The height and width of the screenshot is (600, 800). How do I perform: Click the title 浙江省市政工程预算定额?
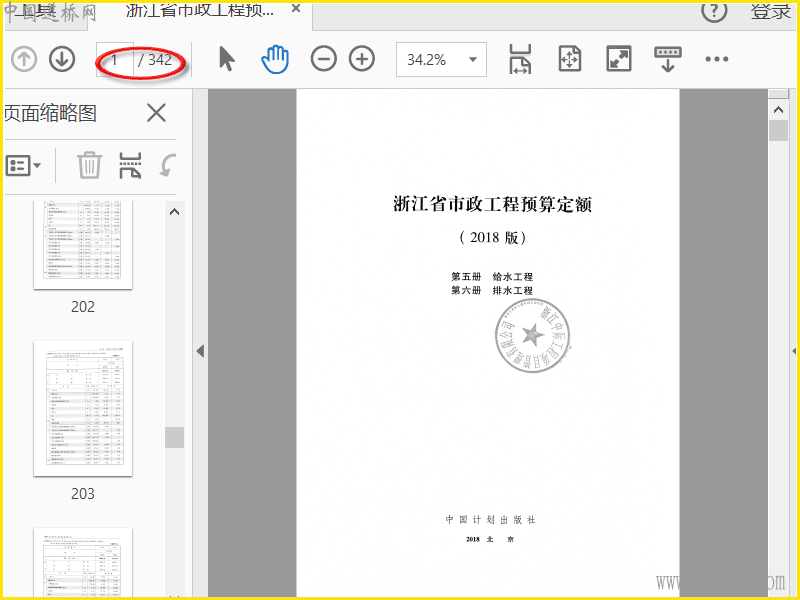(x=492, y=204)
